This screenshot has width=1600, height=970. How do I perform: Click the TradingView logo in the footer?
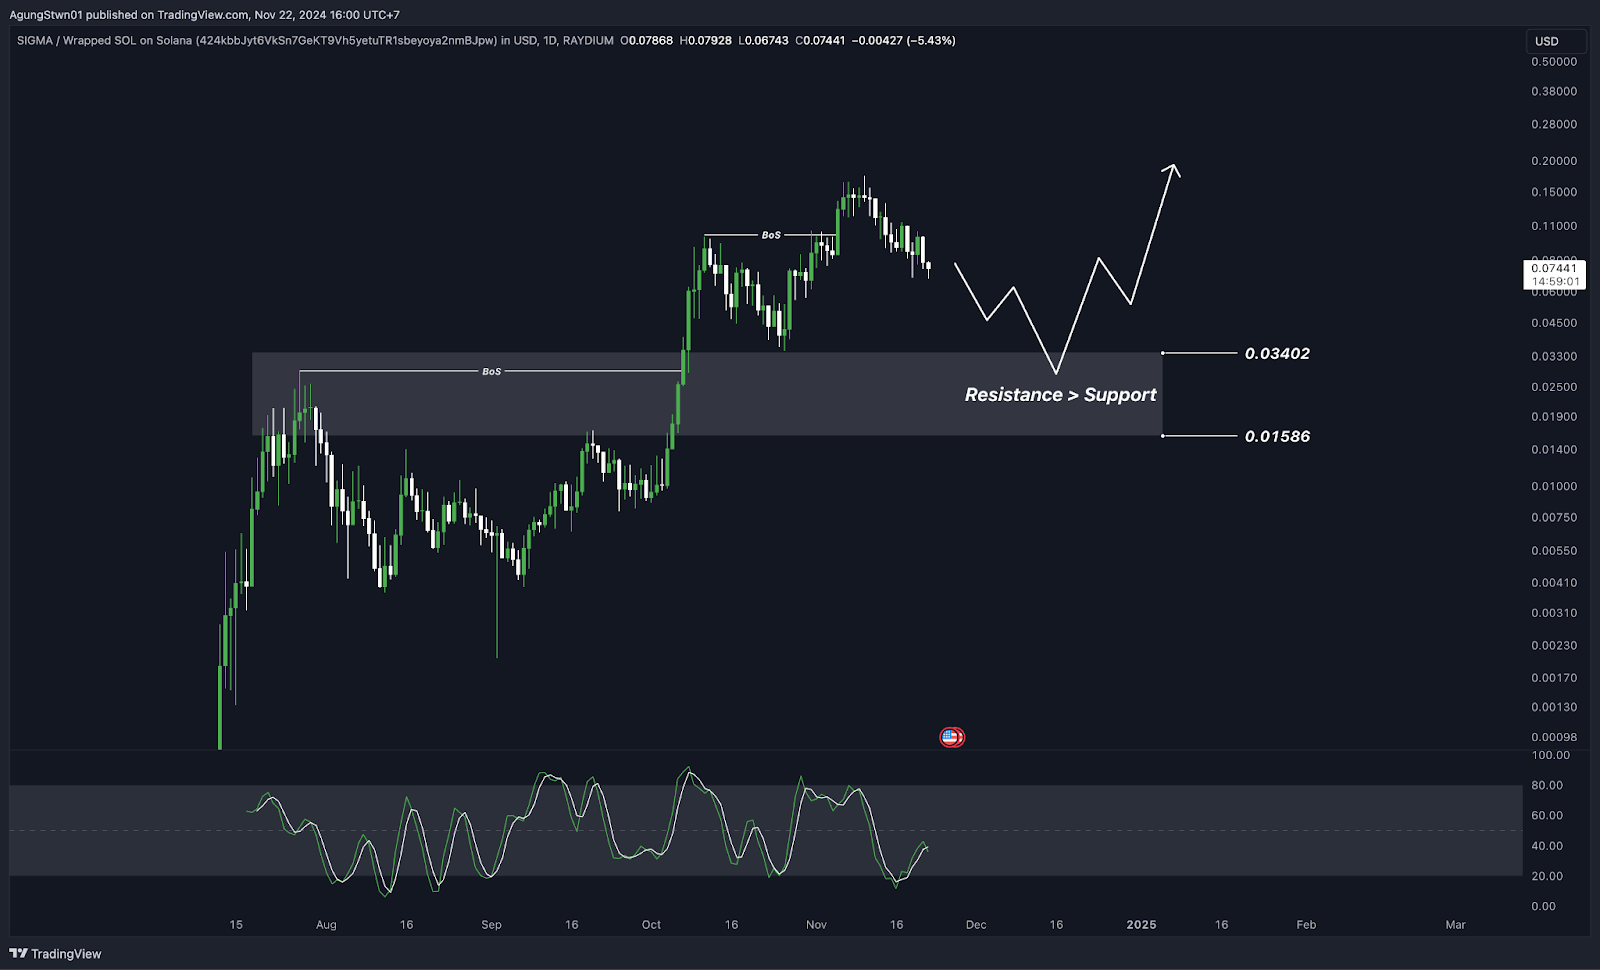point(56,954)
